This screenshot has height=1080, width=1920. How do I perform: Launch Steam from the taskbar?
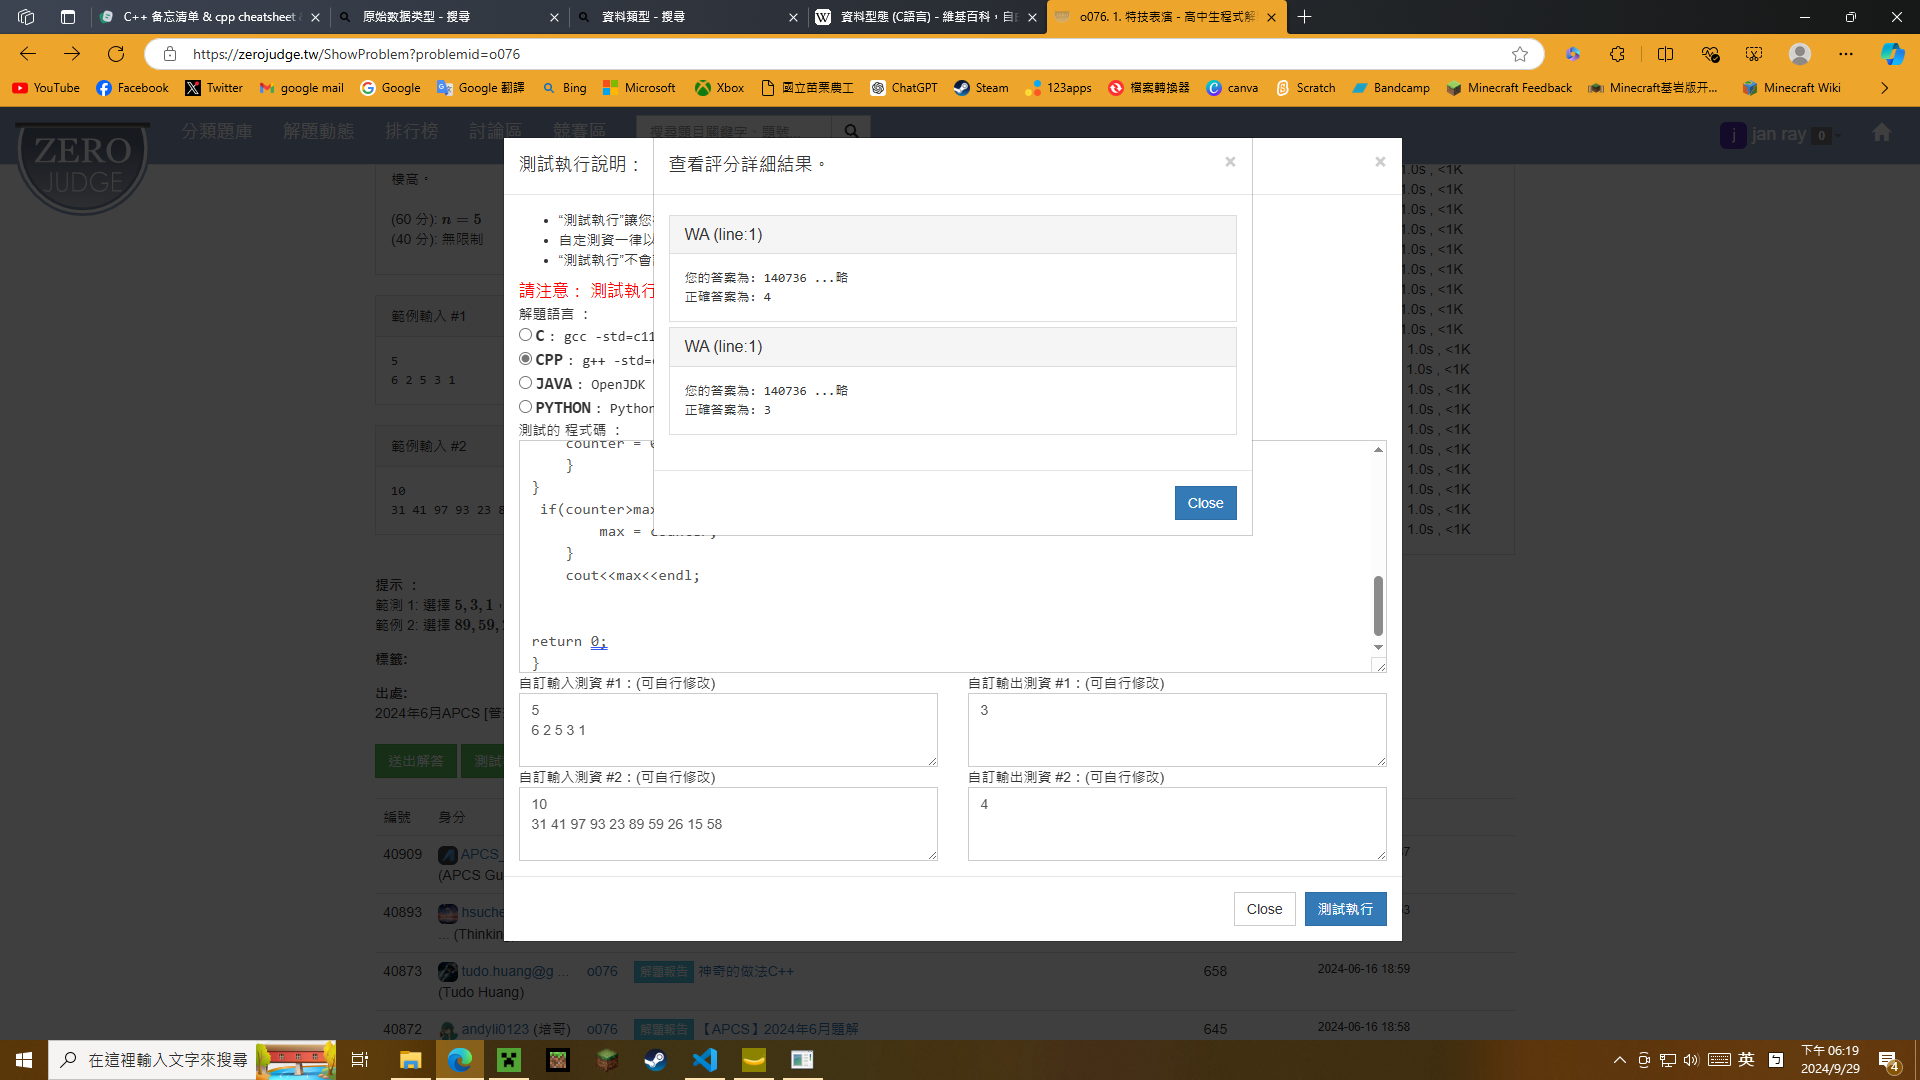coord(655,1060)
